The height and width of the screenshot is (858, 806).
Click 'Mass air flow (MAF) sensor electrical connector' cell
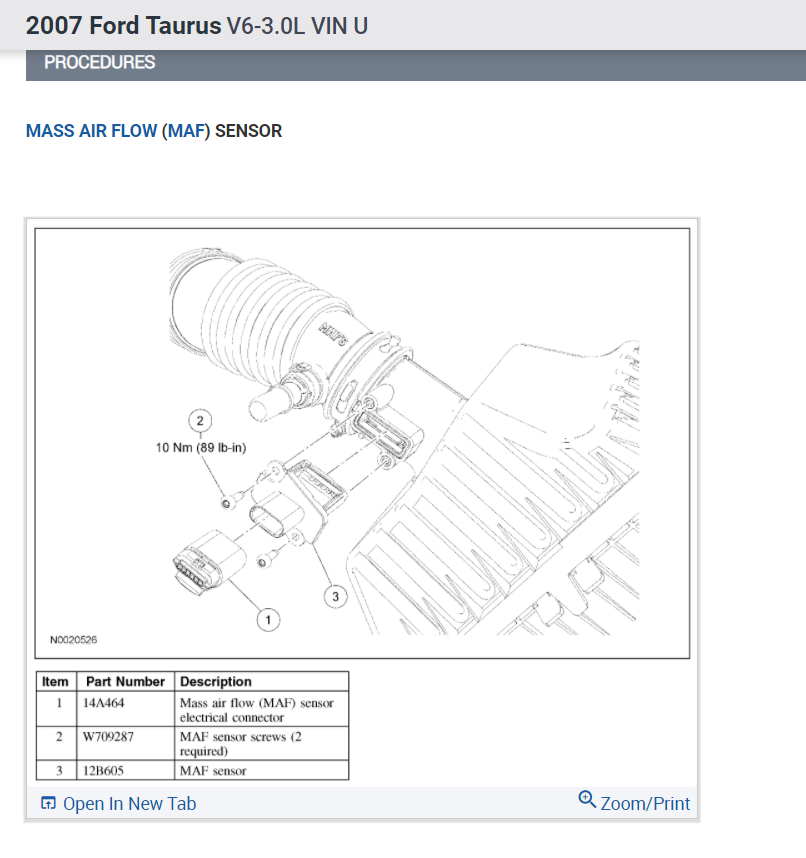pos(261,709)
